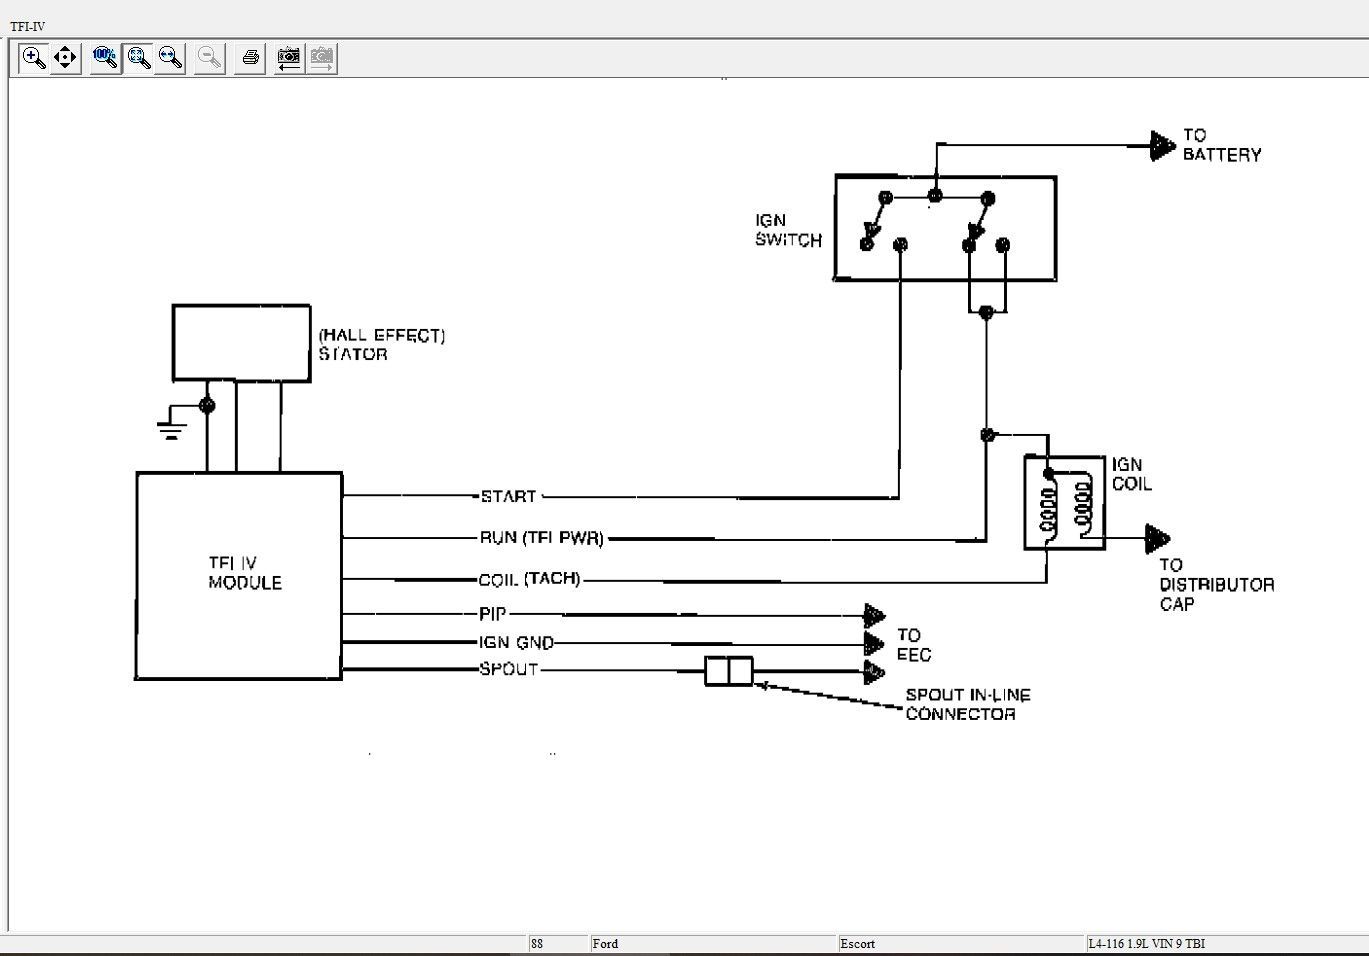This screenshot has width=1369, height=956.
Task: Click the fit-to-window zoom icon
Action: [138, 58]
